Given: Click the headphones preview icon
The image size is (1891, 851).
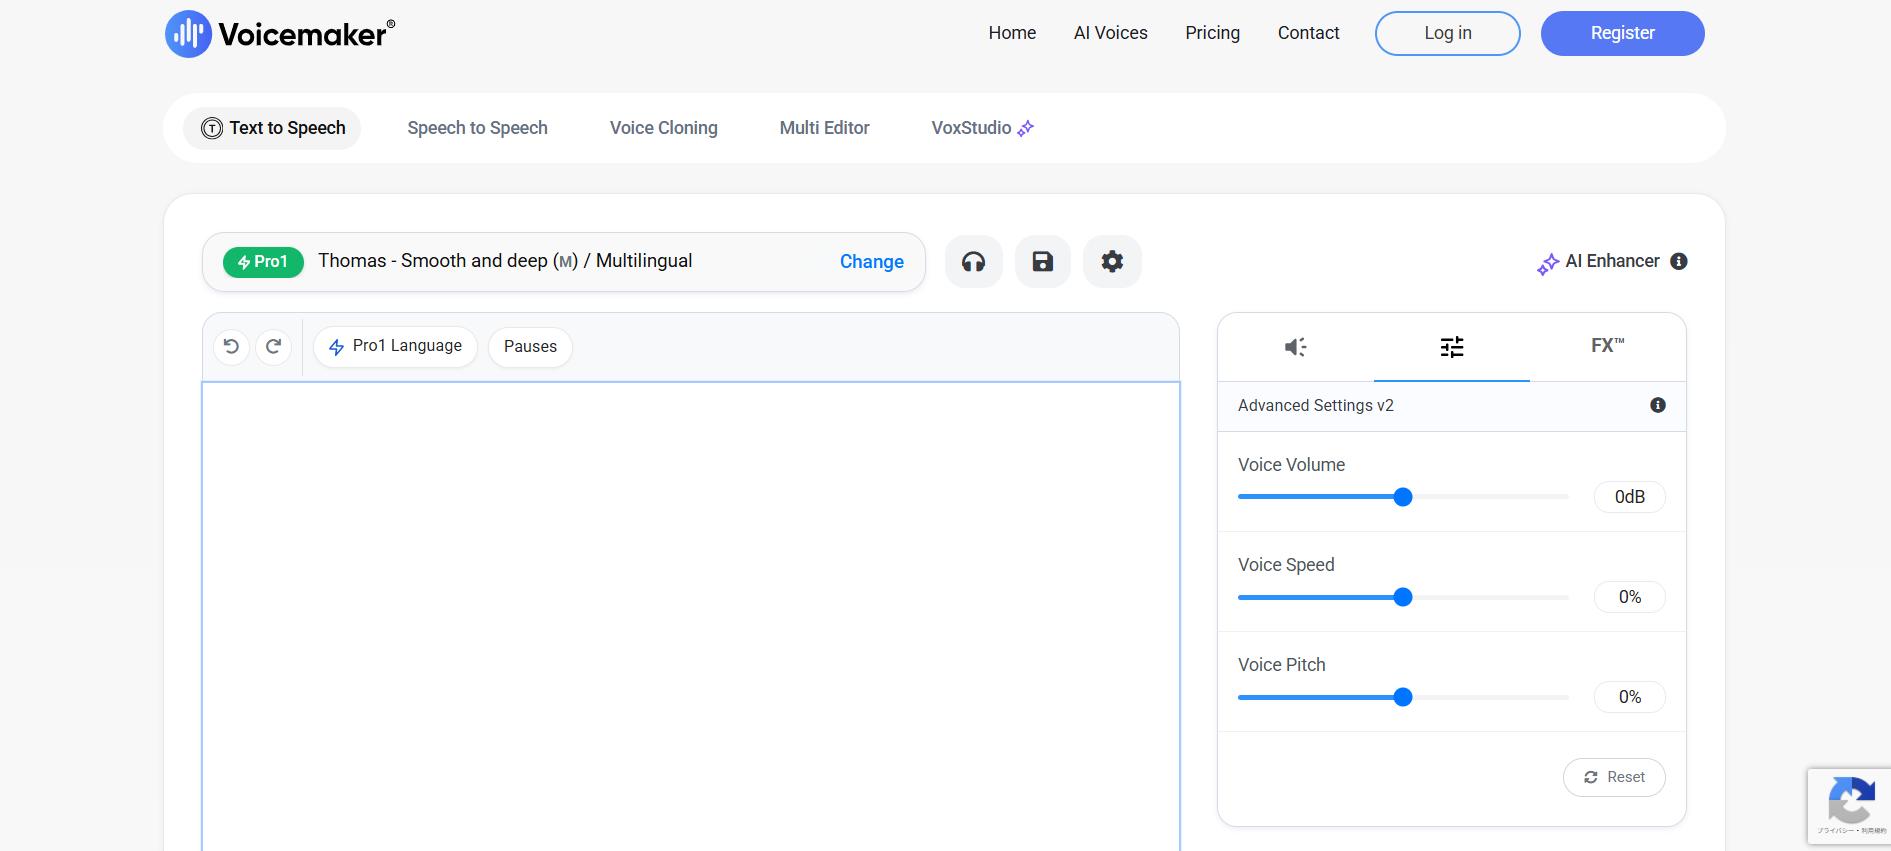Looking at the screenshot, I should point(973,262).
